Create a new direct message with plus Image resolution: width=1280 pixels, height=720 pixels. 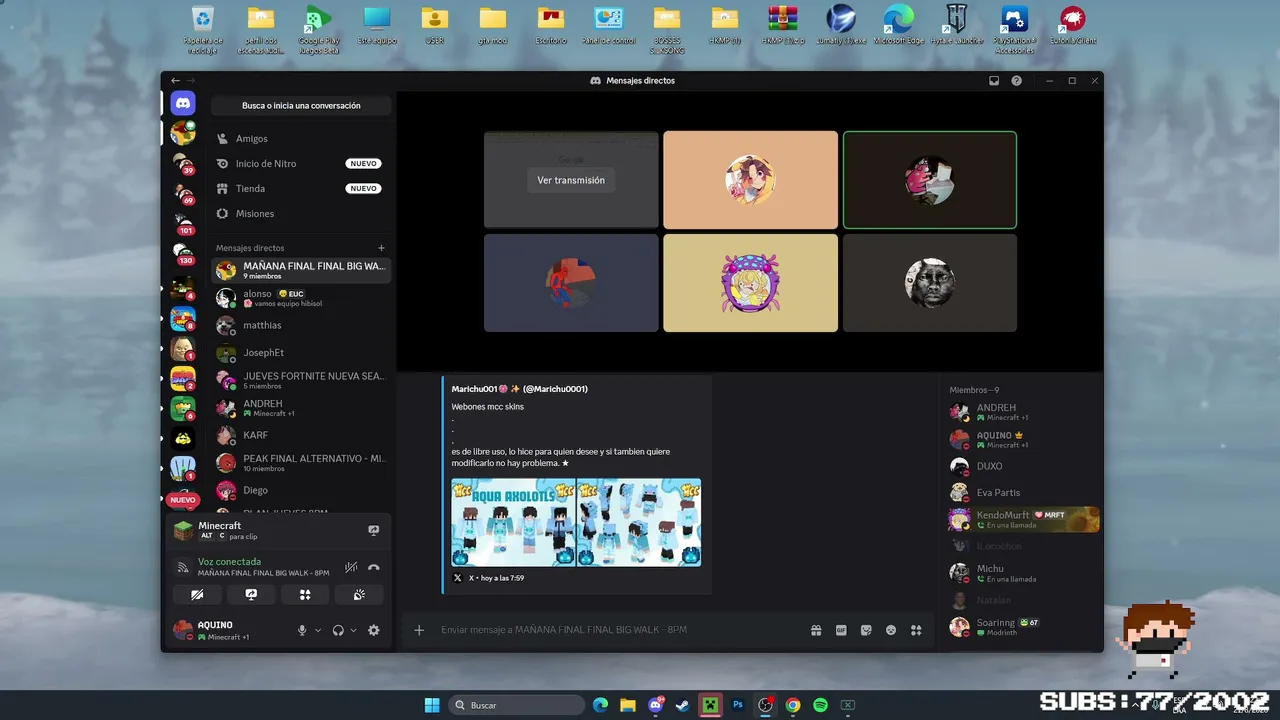381,248
